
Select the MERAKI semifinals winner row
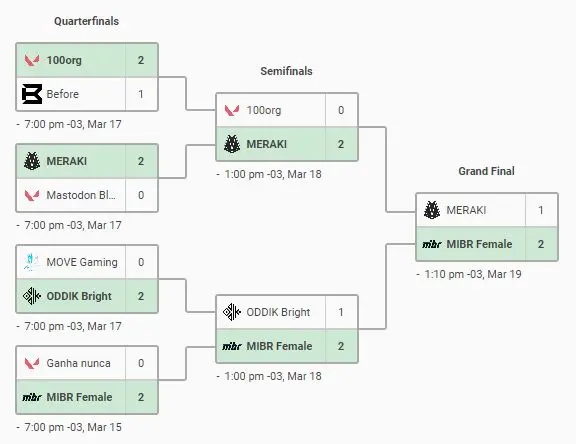287,144
